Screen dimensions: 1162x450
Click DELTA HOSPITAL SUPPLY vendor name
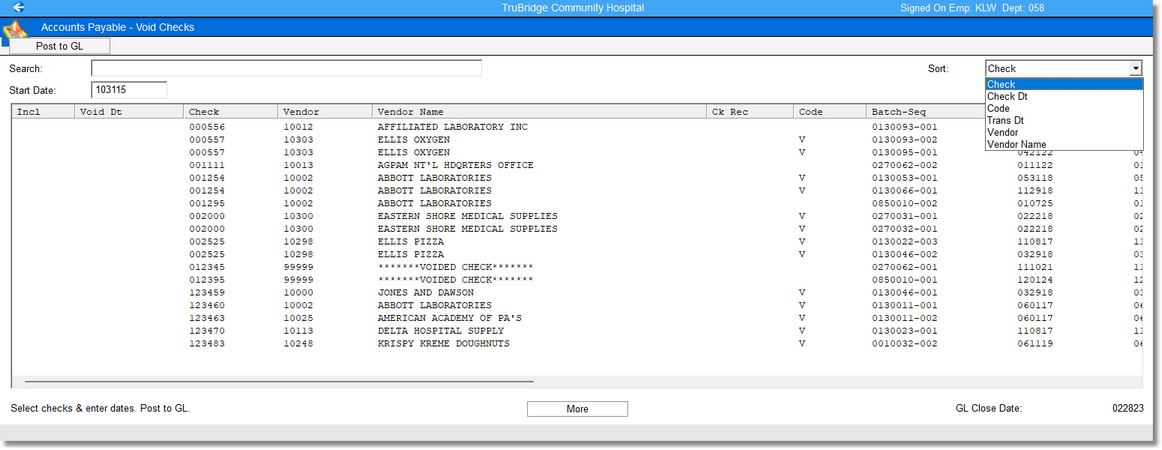[x=440, y=331]
